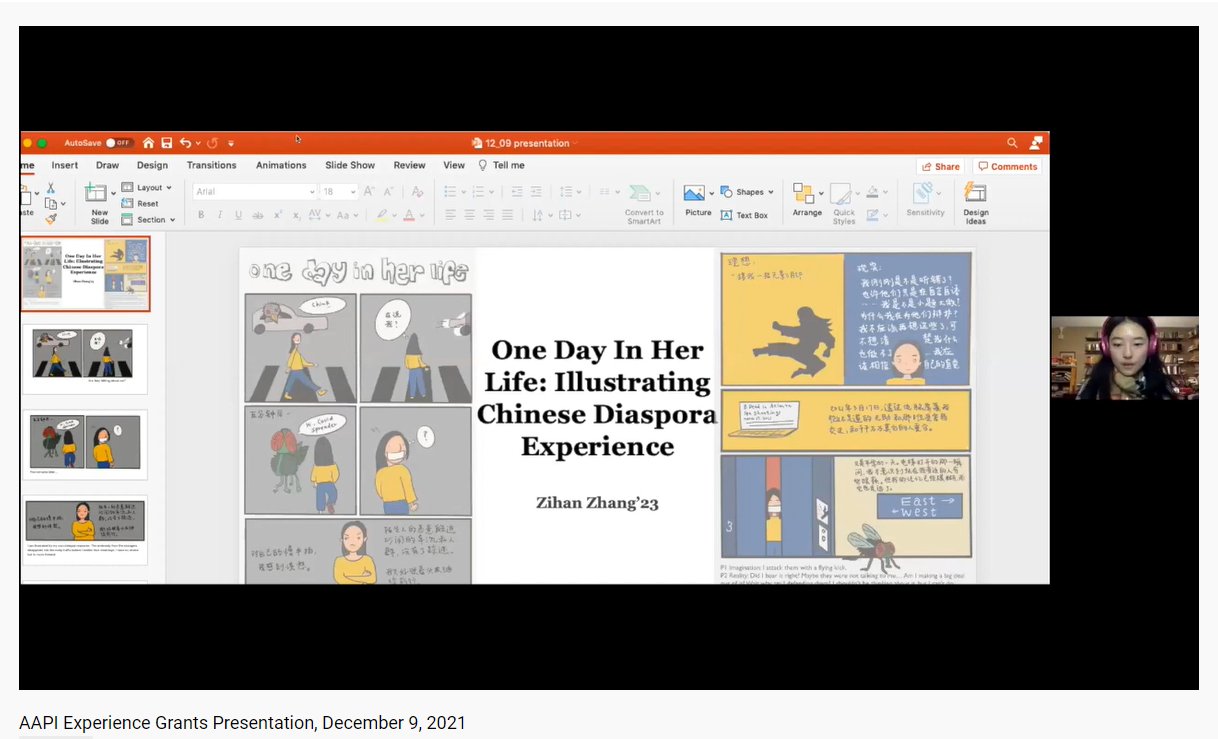Click Decrease Font Size icon
This screenshot has height=739, width=1218.
[388, 191]
